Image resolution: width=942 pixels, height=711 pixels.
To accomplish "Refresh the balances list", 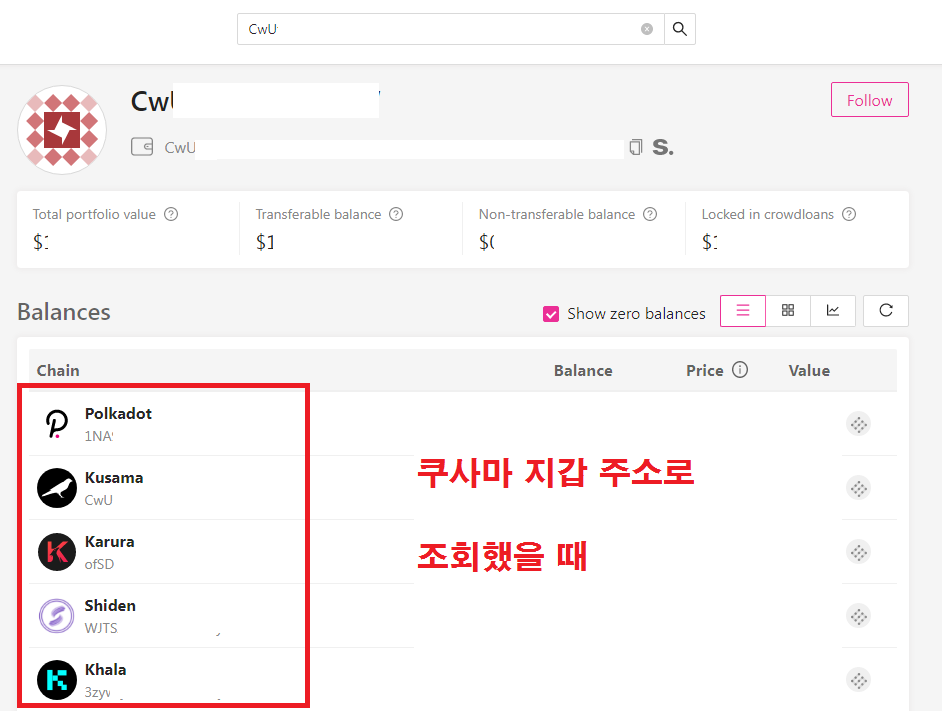I will 886,311.
